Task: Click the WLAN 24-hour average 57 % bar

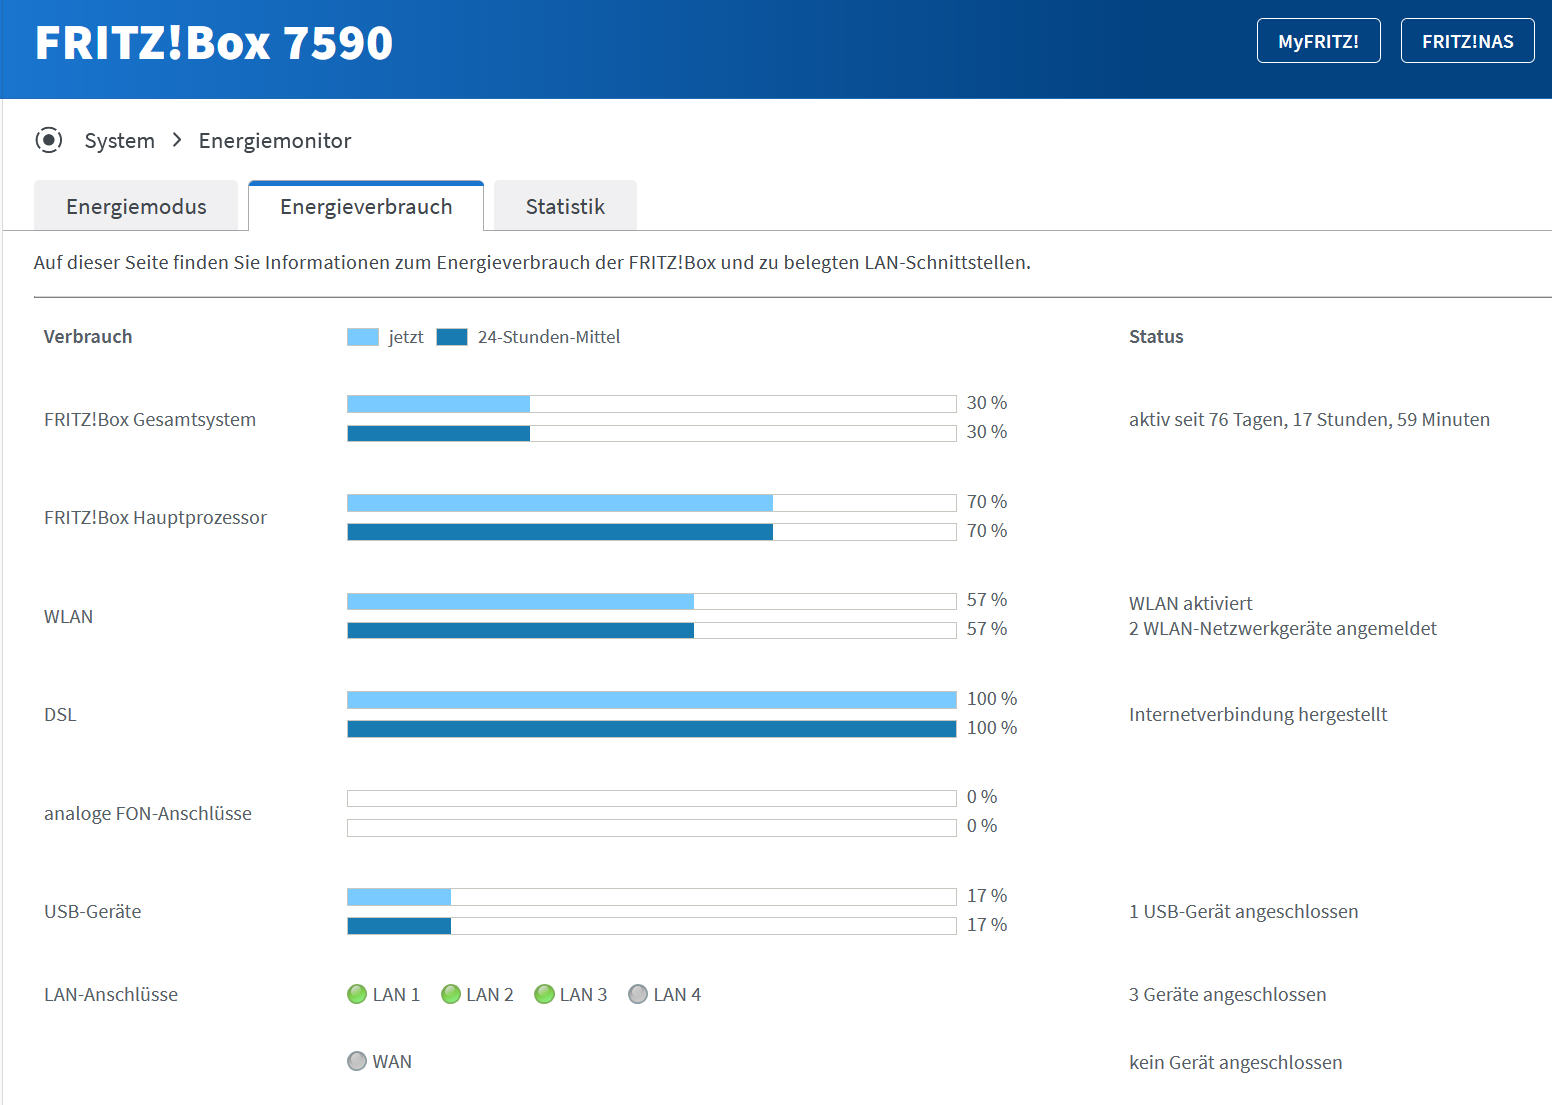Action: (x=652, y=630)
